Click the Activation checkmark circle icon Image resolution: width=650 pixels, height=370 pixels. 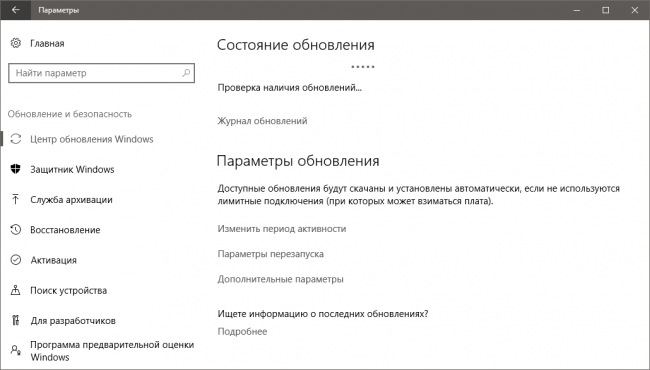16,260
